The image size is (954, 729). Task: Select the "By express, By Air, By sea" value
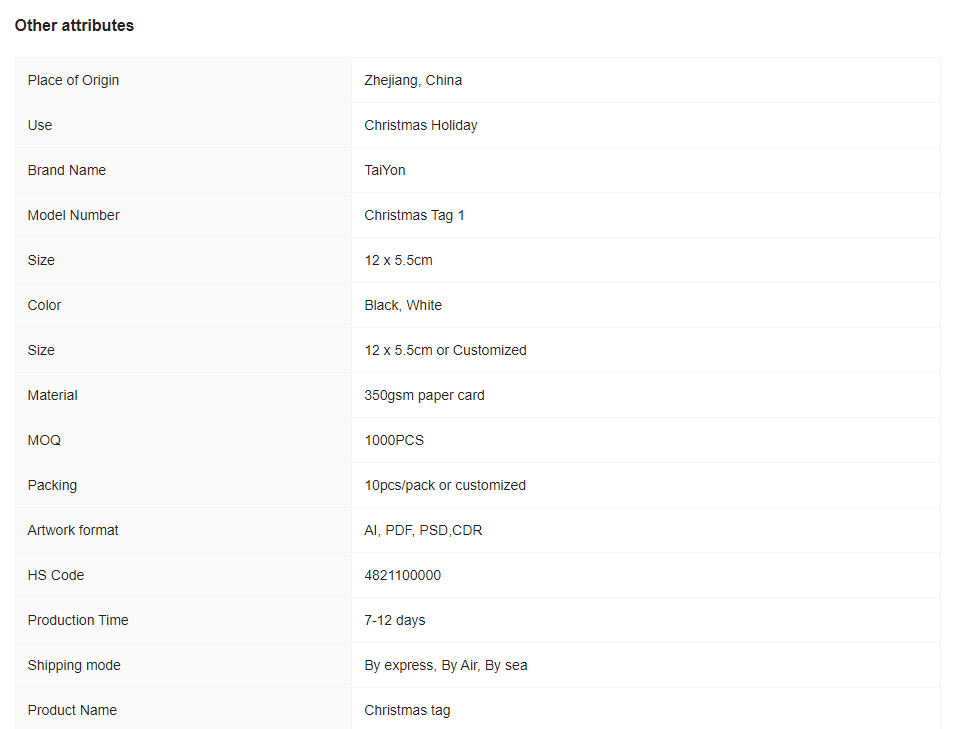click(446, 665)
